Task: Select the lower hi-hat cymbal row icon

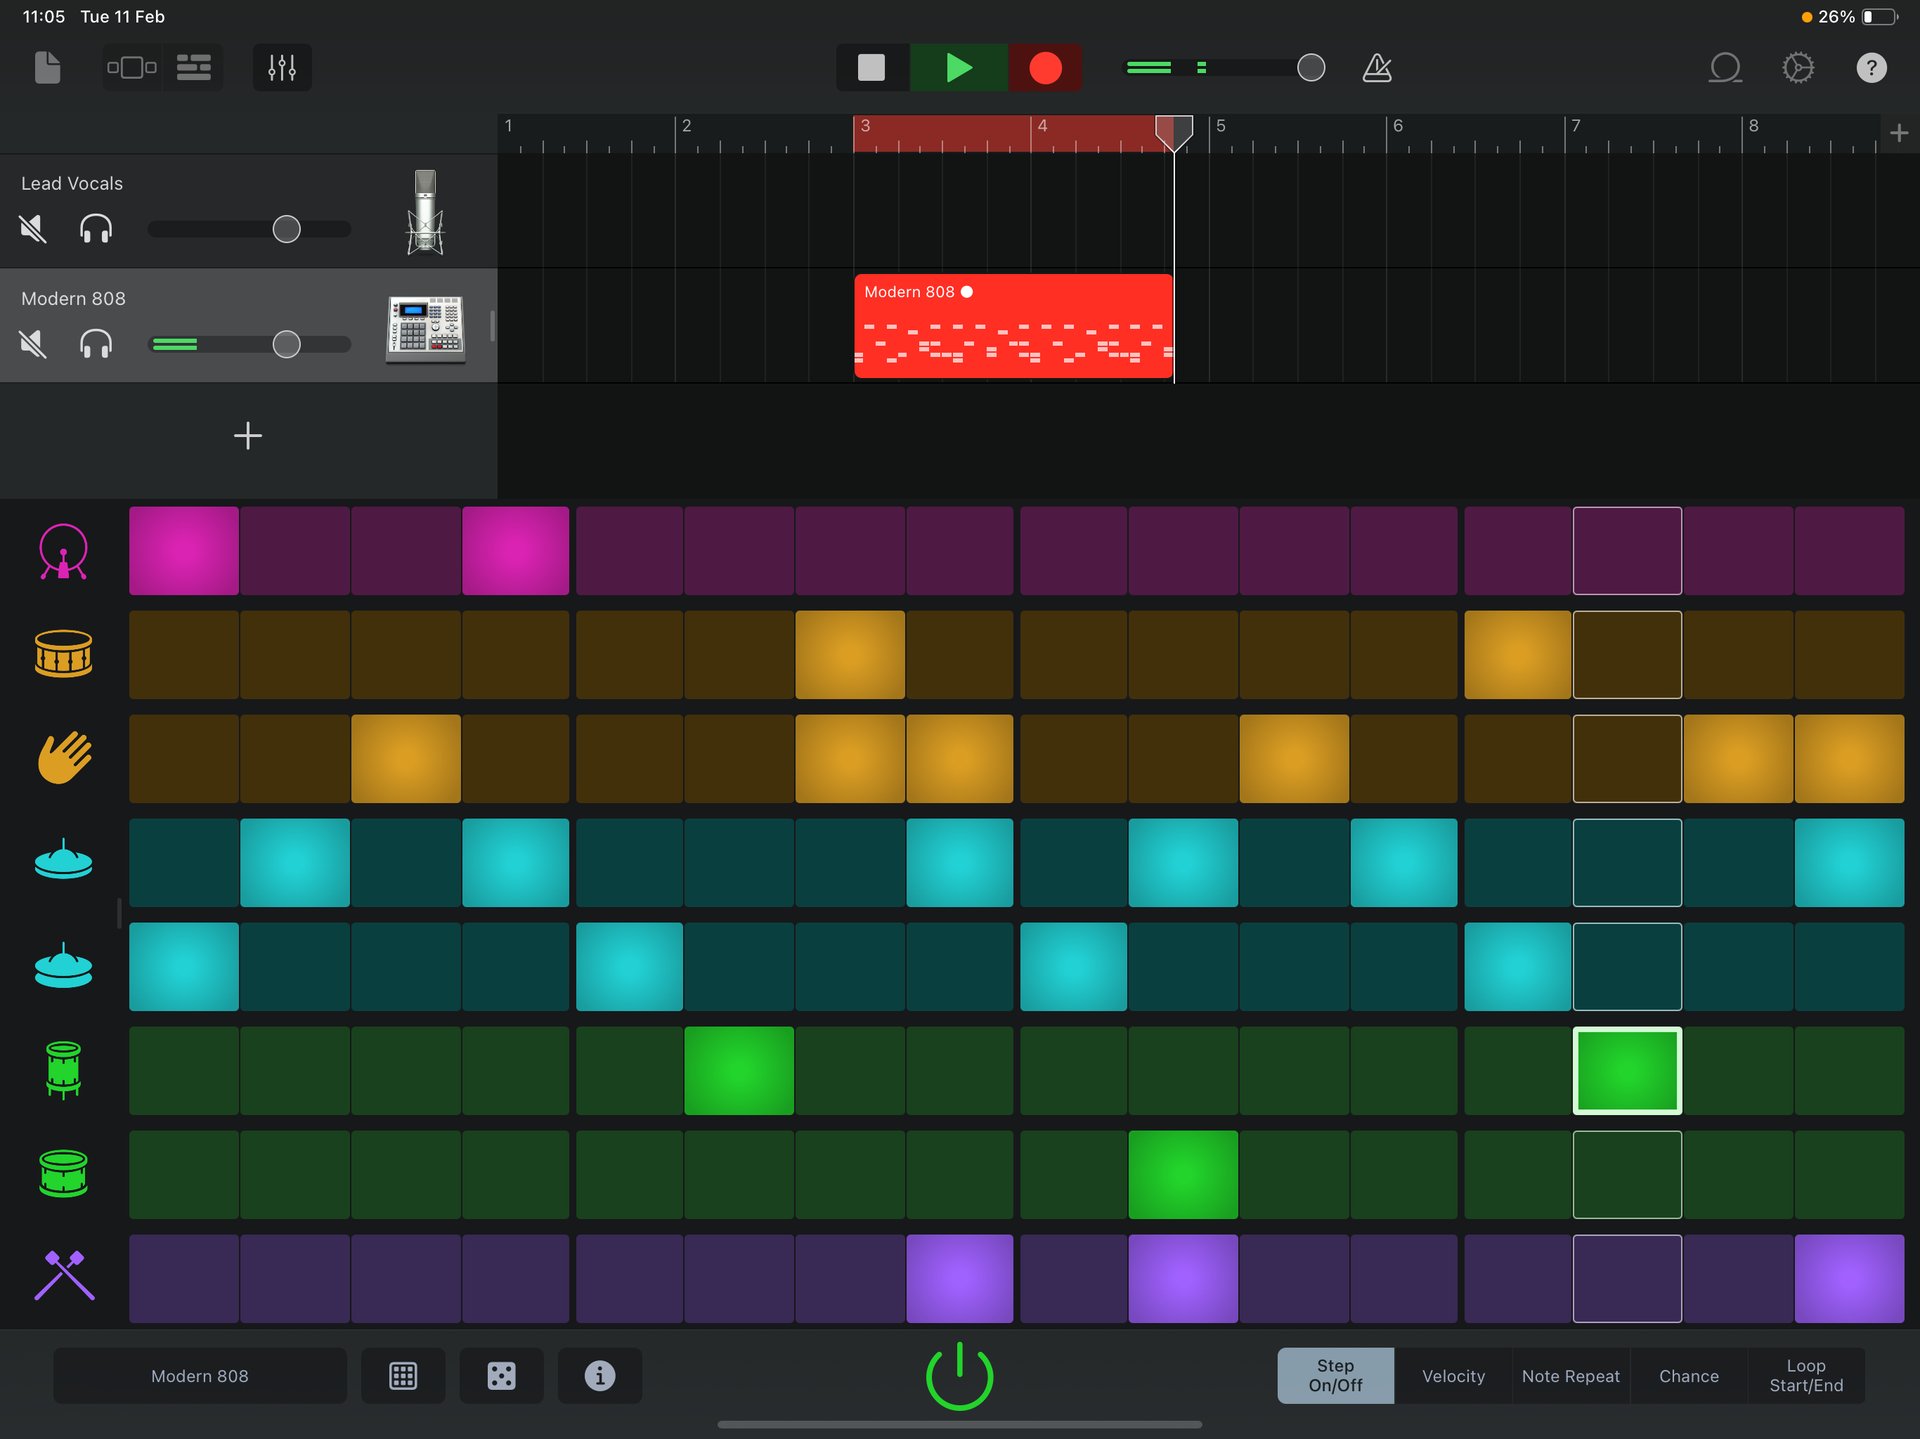Action: 63,966
